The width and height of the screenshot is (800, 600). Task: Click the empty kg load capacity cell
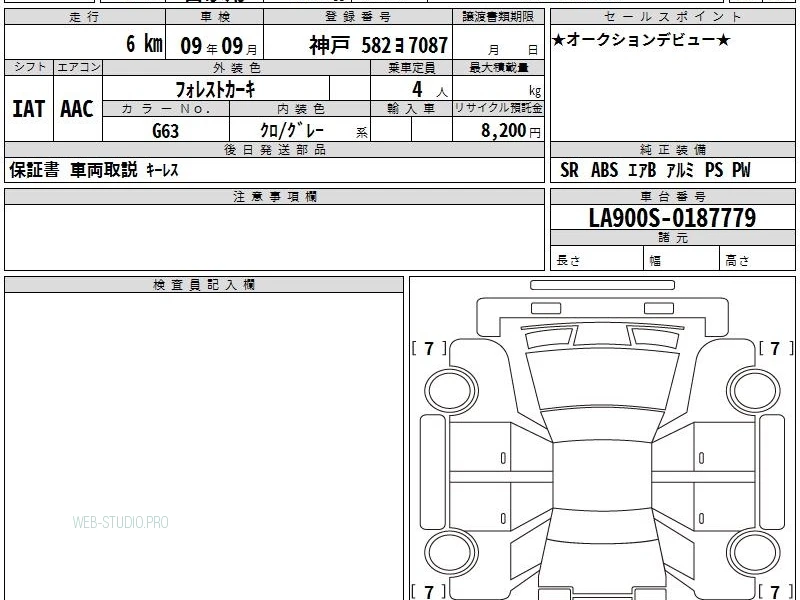[x=498, y=88]
